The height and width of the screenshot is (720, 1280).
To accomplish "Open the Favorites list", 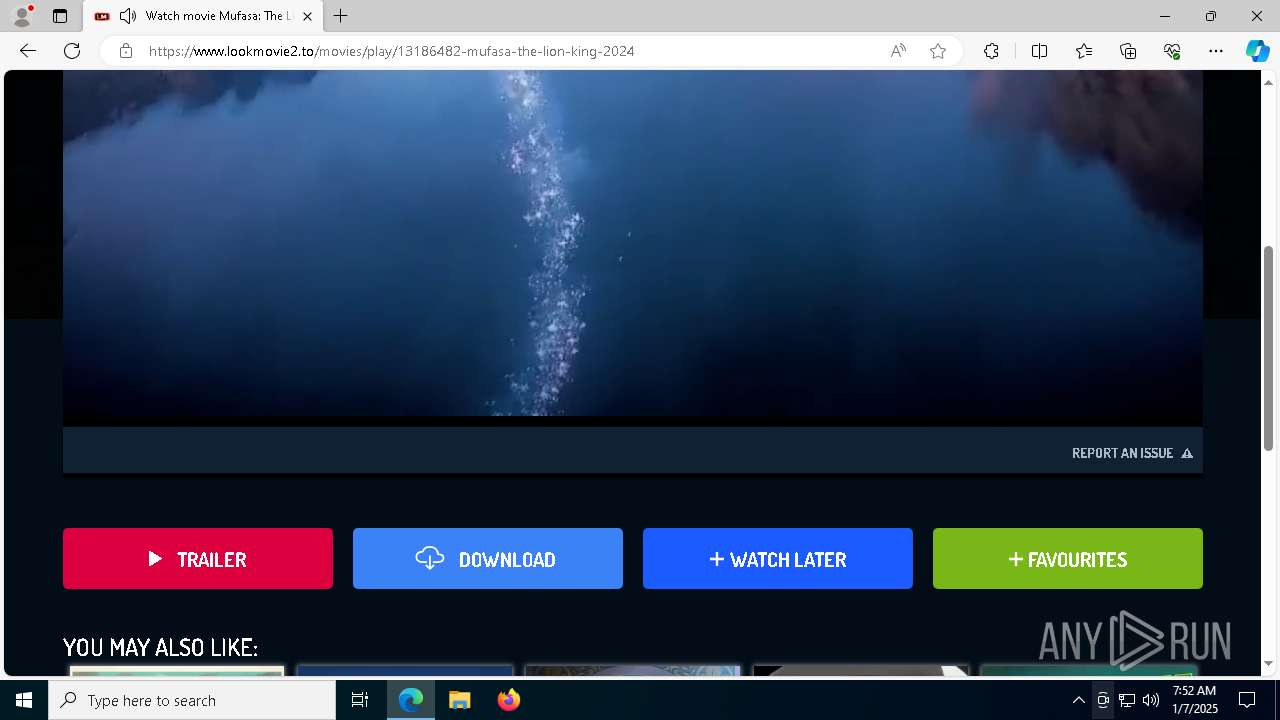I will 1084,51.
